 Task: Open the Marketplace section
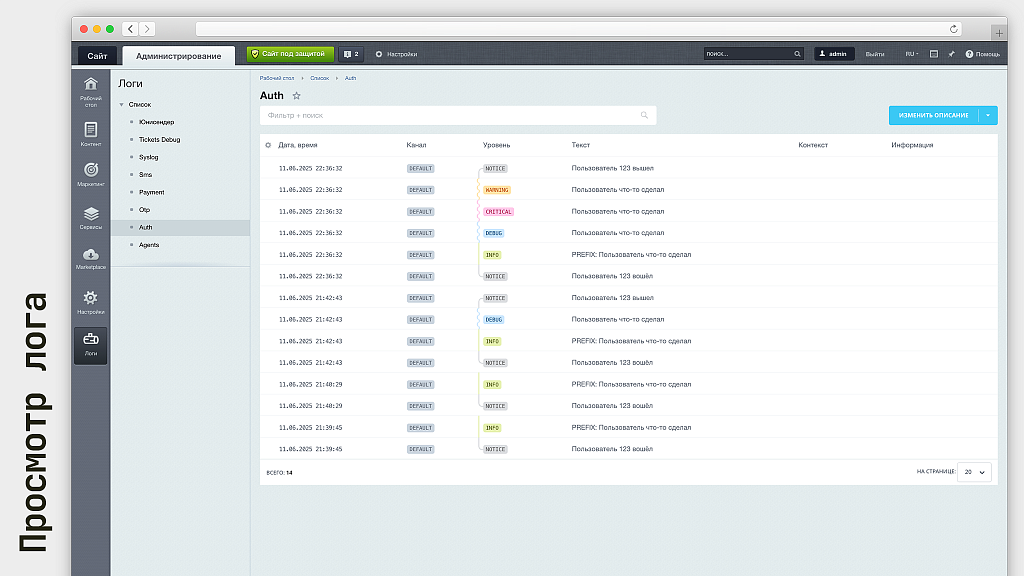(90, 259)
